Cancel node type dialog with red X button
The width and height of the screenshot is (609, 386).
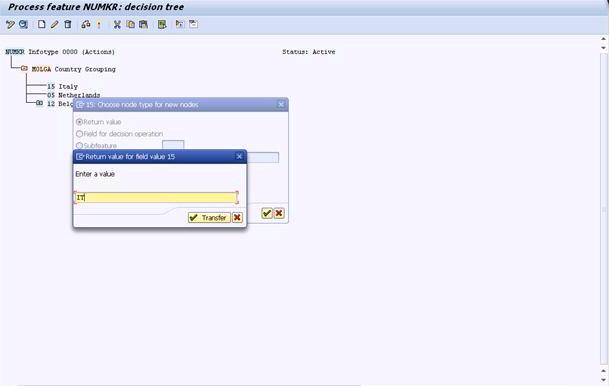279,213
